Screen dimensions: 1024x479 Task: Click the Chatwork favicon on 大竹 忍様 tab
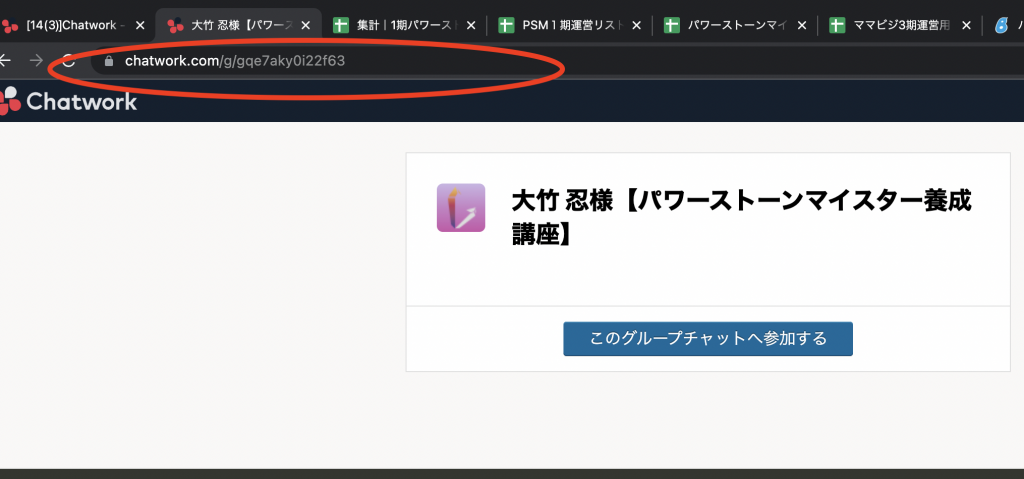175,25
